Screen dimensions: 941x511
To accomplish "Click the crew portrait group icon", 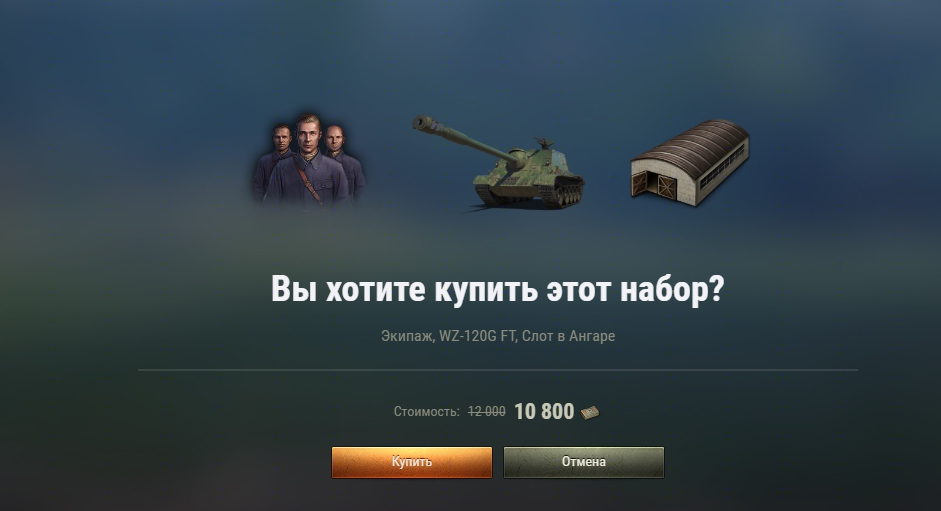I will tap(308, 159).
